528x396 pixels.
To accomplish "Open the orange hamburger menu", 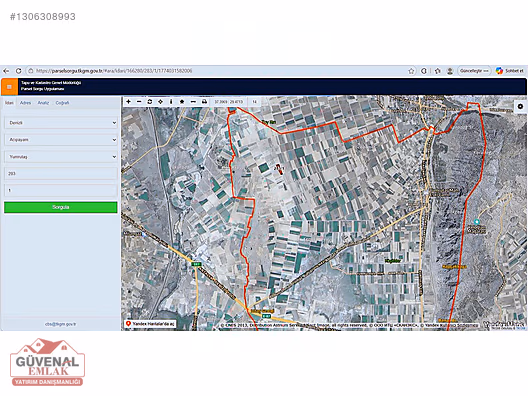I will pyautogui.click(x=9, y=87).
